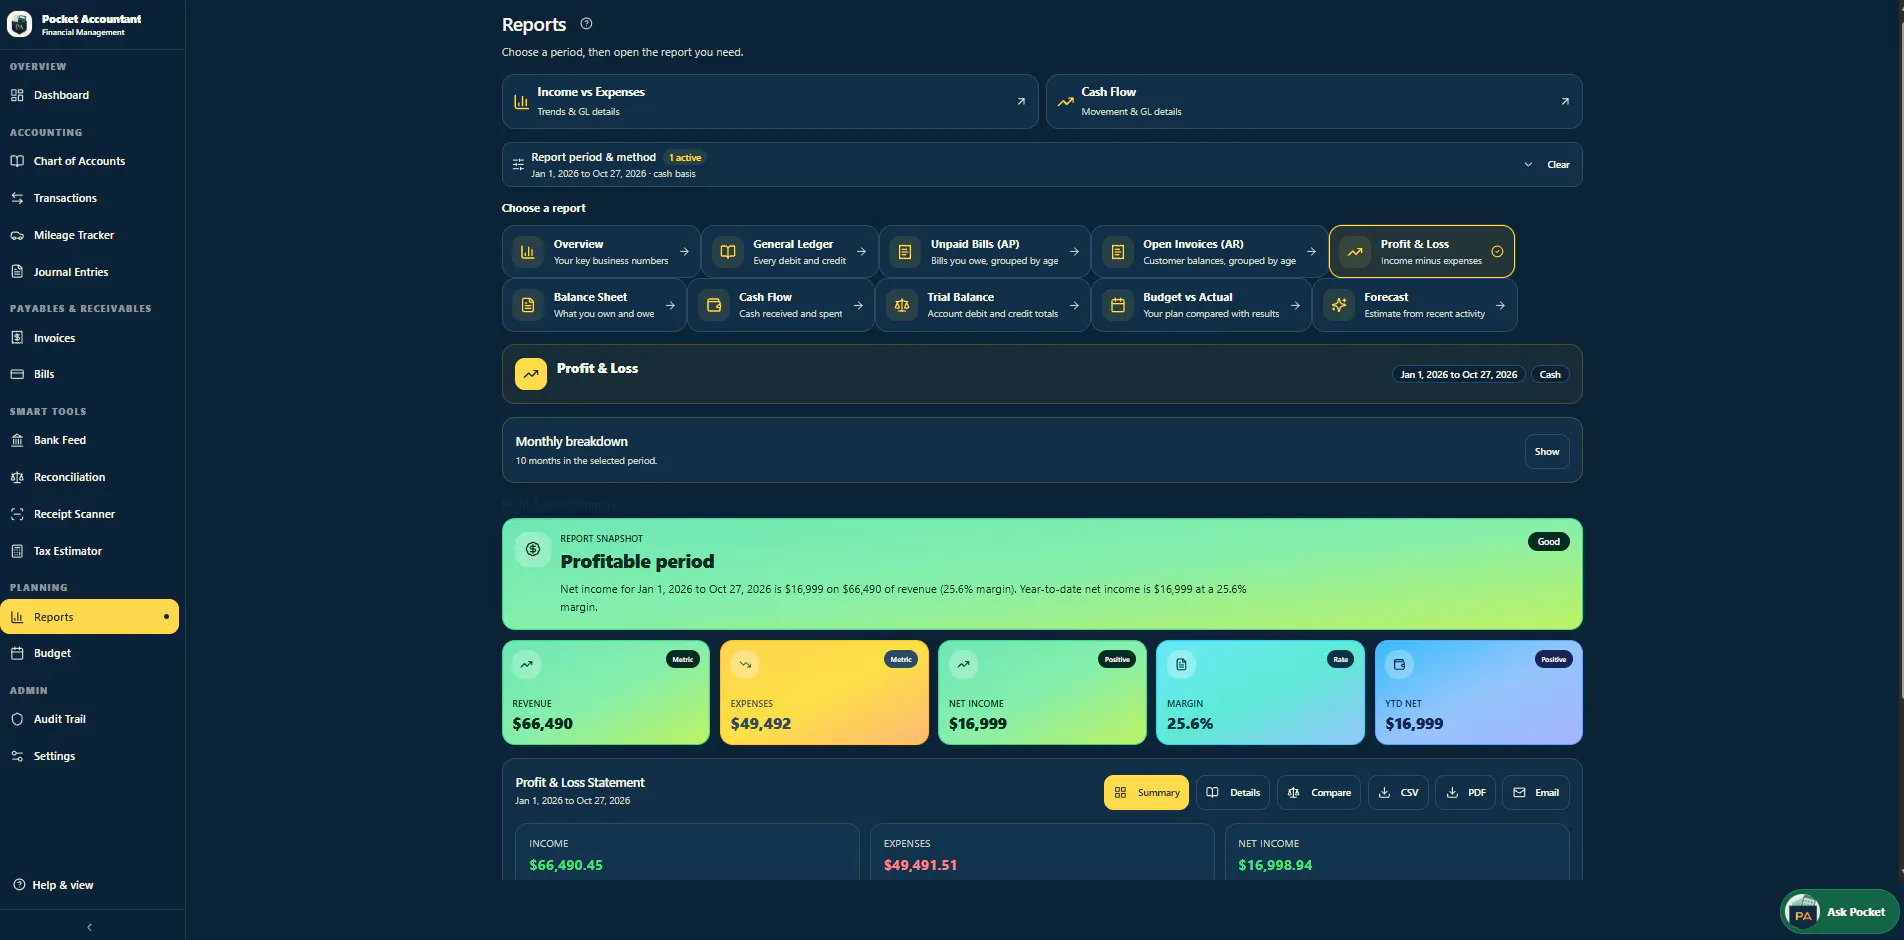The width and height of the screenshot is (1904, 940).
Task: Click the Unpaid Bills (AP) list icon
Action: coord(905,252)
